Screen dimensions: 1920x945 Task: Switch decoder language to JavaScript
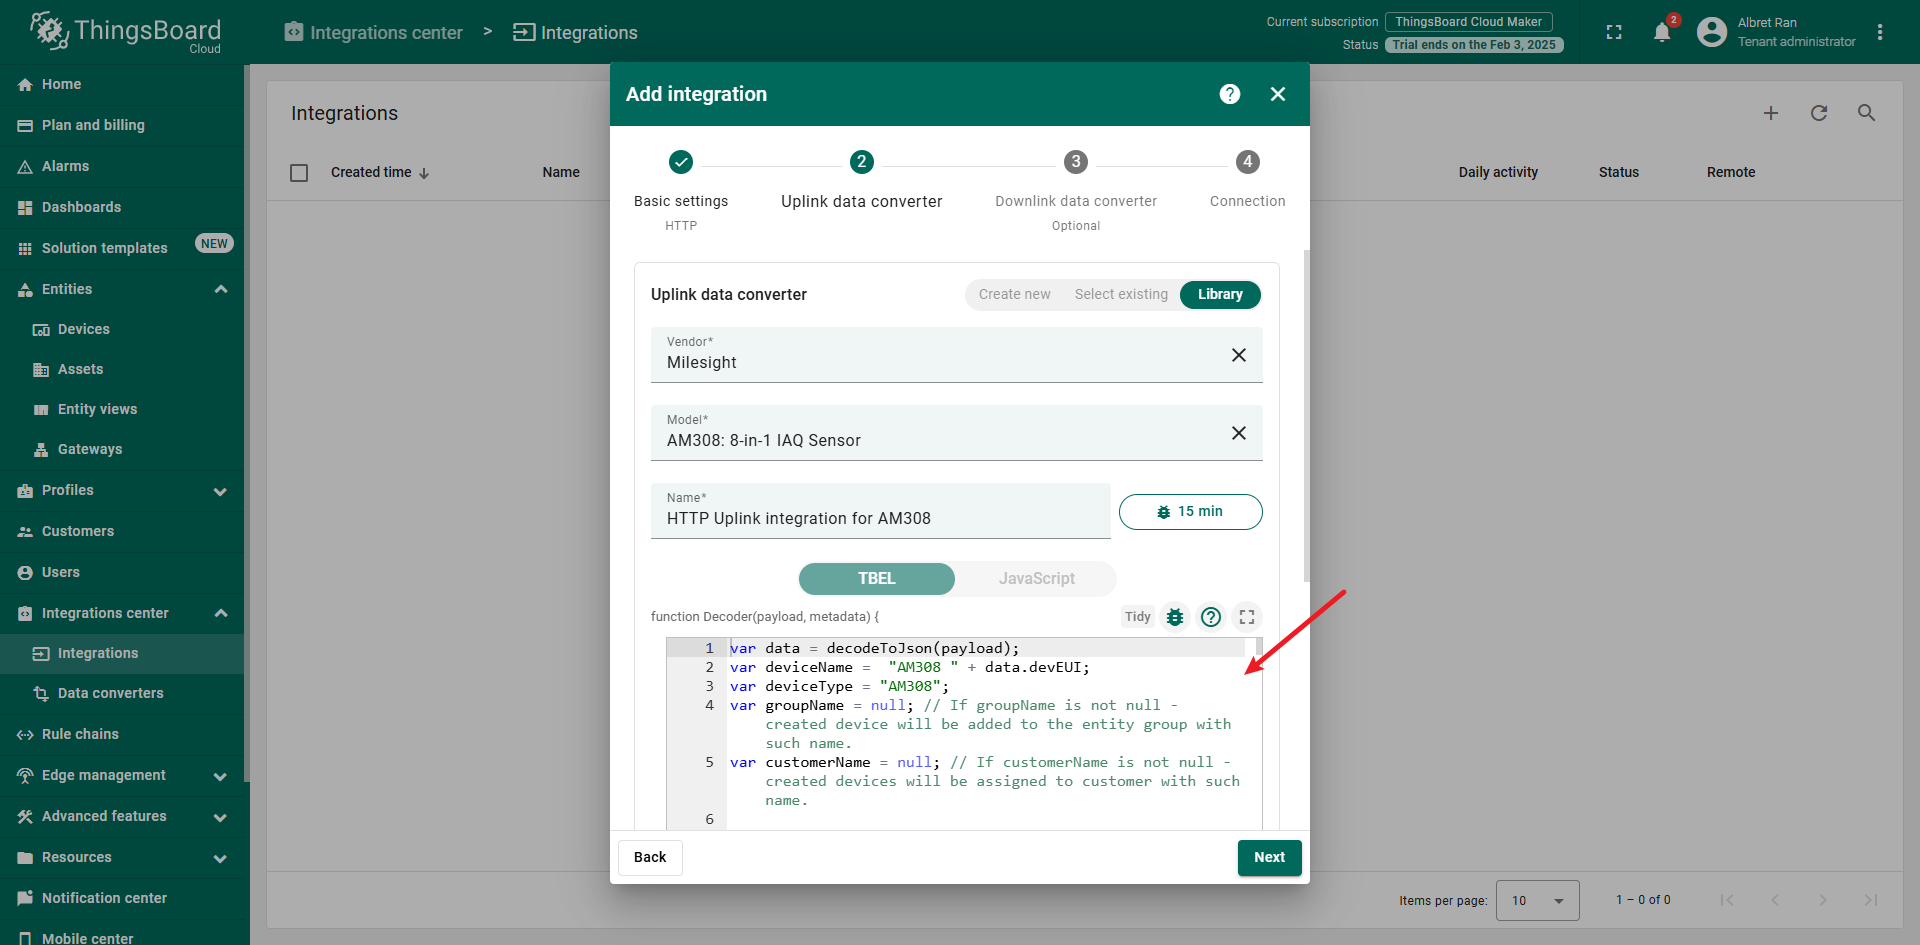point(1036,579)
